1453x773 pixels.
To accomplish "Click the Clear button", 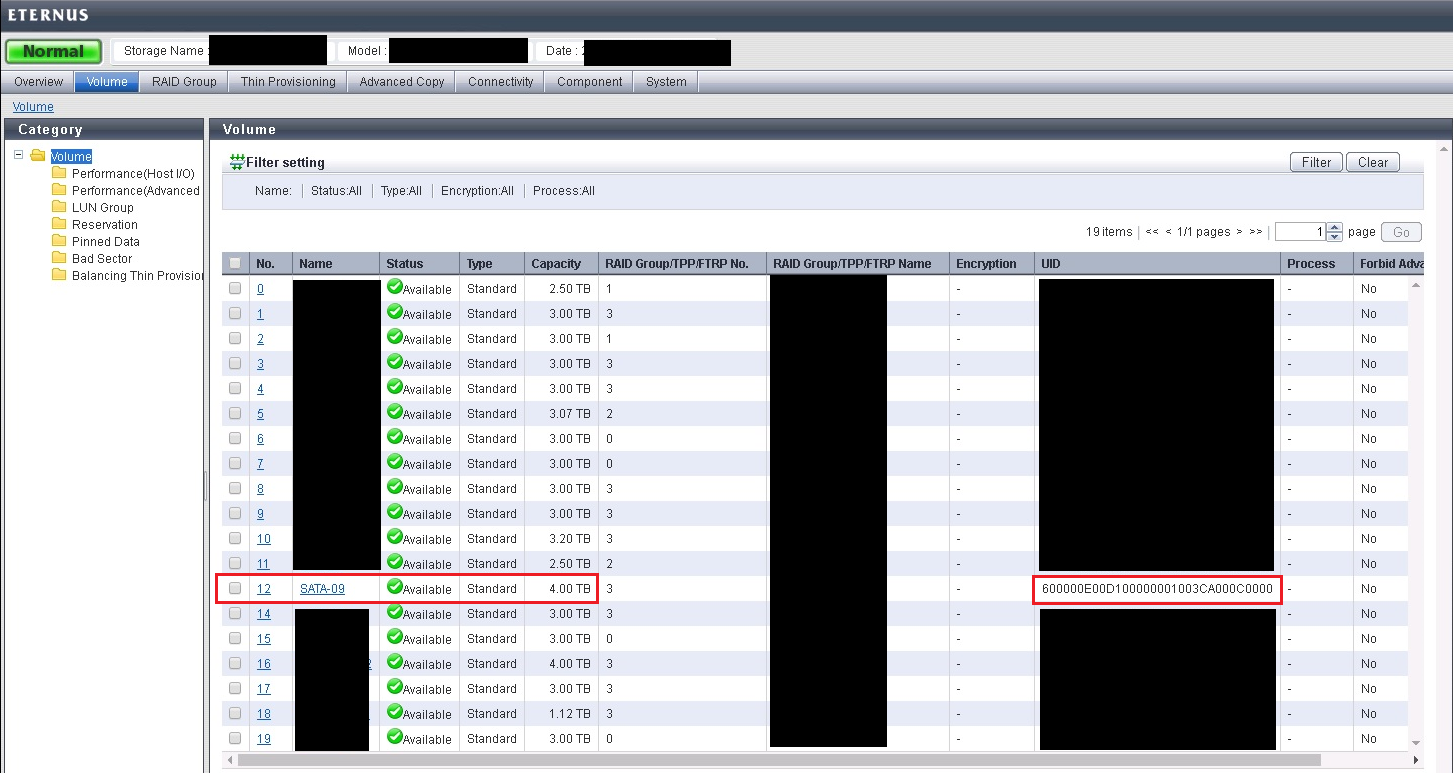I will (x=1372, y=162).
